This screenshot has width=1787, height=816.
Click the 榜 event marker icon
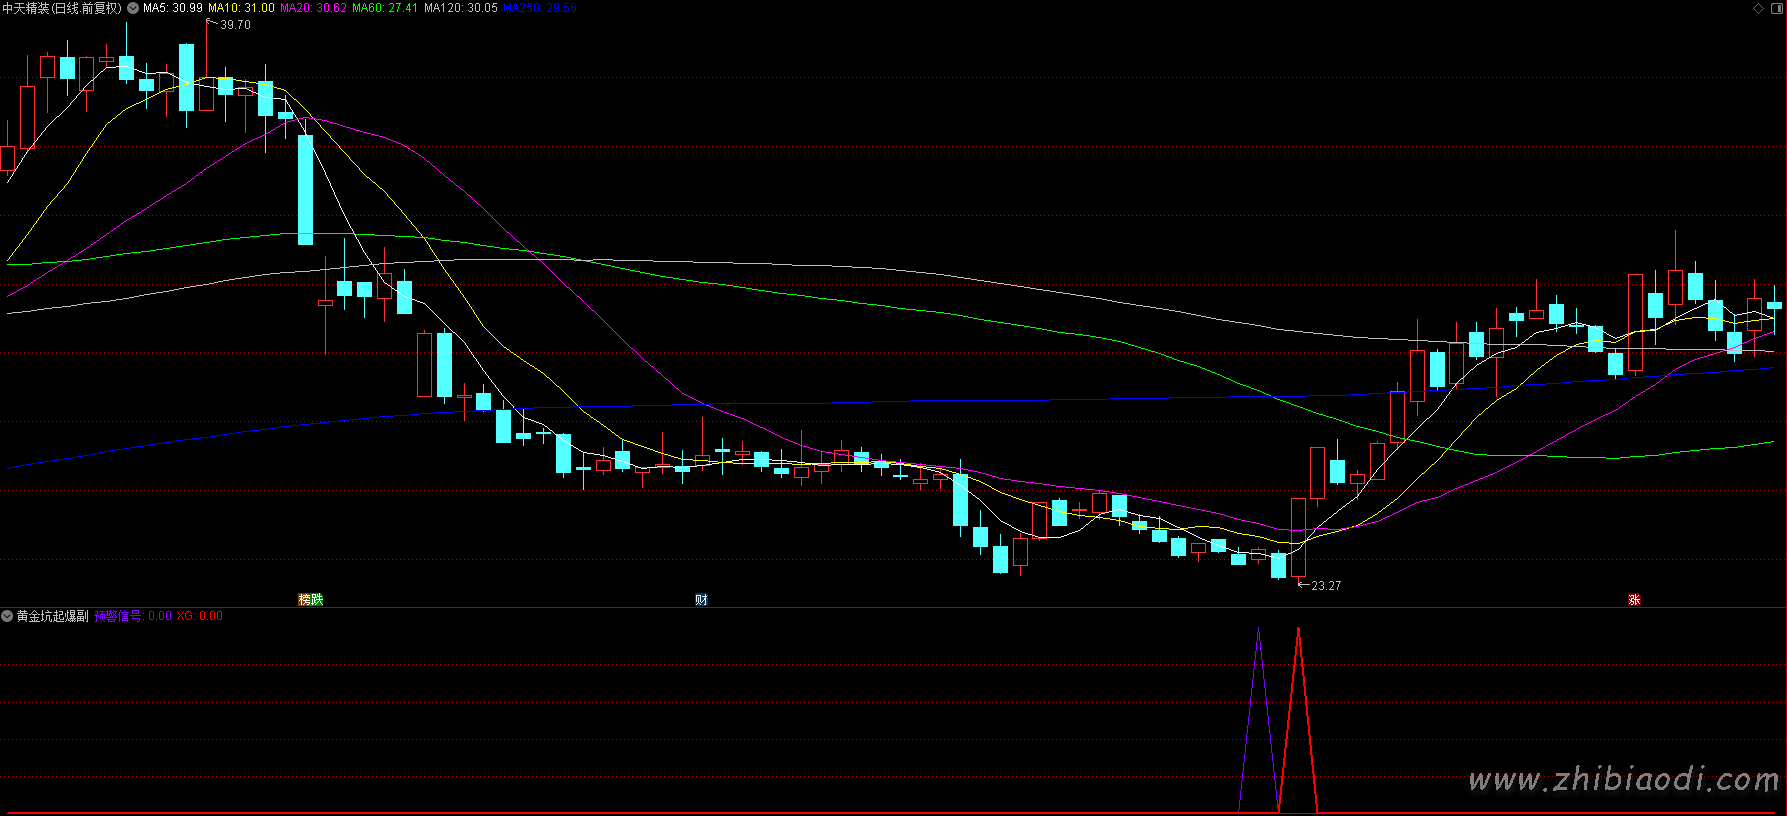pyautogui.click(x=305, y=600)
